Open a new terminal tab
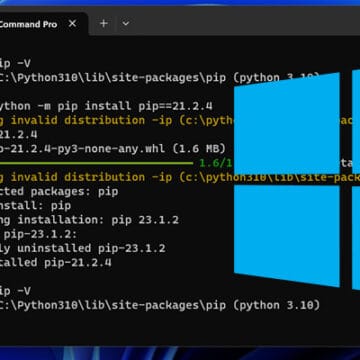Screen dimensions: 360x360 point(104,24)
